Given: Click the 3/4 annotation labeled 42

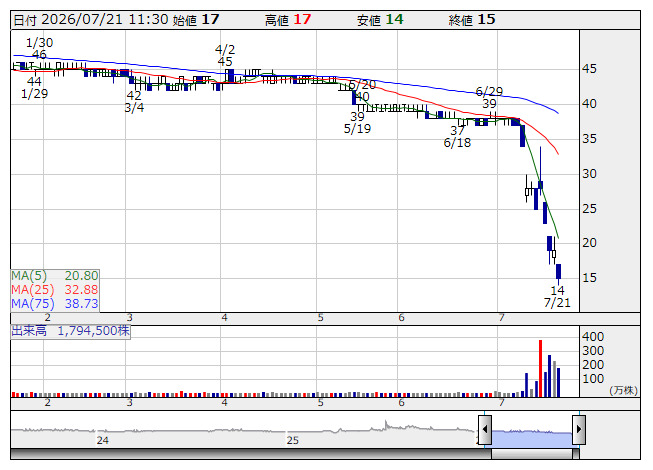Looking at the screenshot, I should click(x=134, y=102).
